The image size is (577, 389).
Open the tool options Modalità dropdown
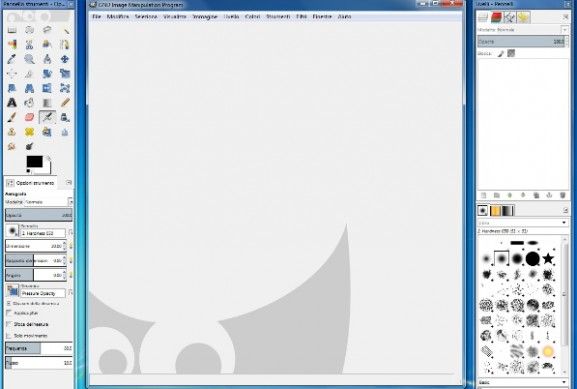[39, 202]
